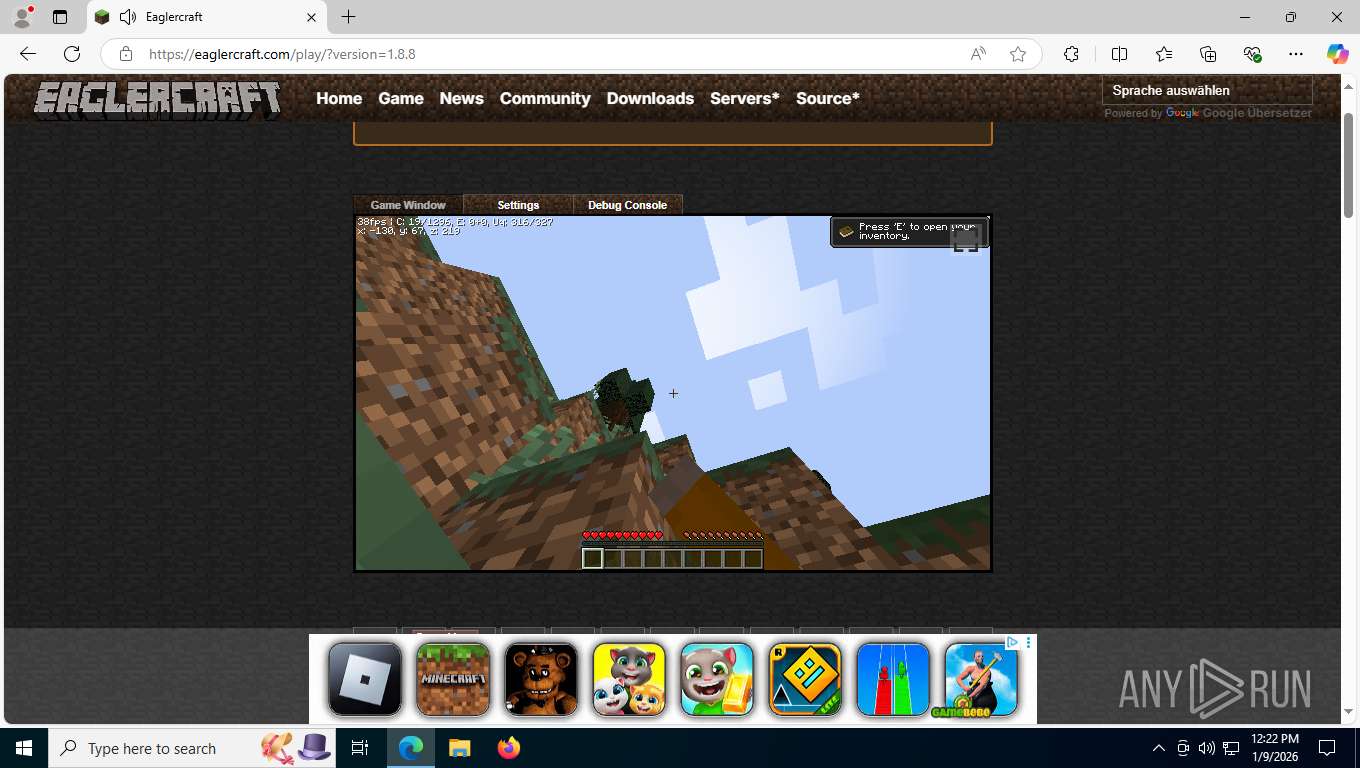
Task: Open the Geometry Dash Lite icon
Action: tap(805, 680)
